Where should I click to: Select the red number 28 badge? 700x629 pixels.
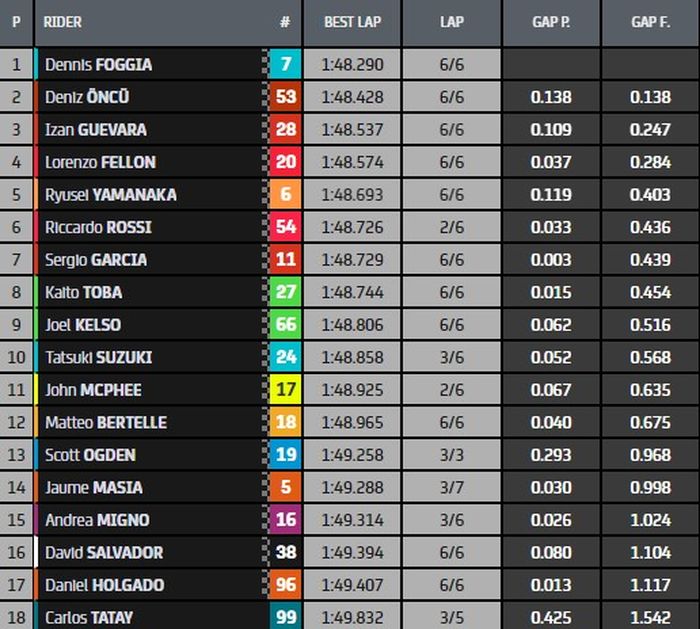point(285,130)
